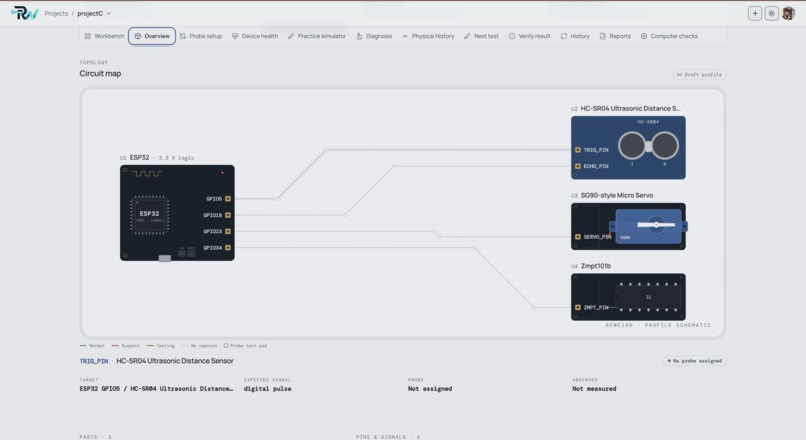Switch to the History tab
This screenshot has width=806, height=440.
(x=575, y=36)
